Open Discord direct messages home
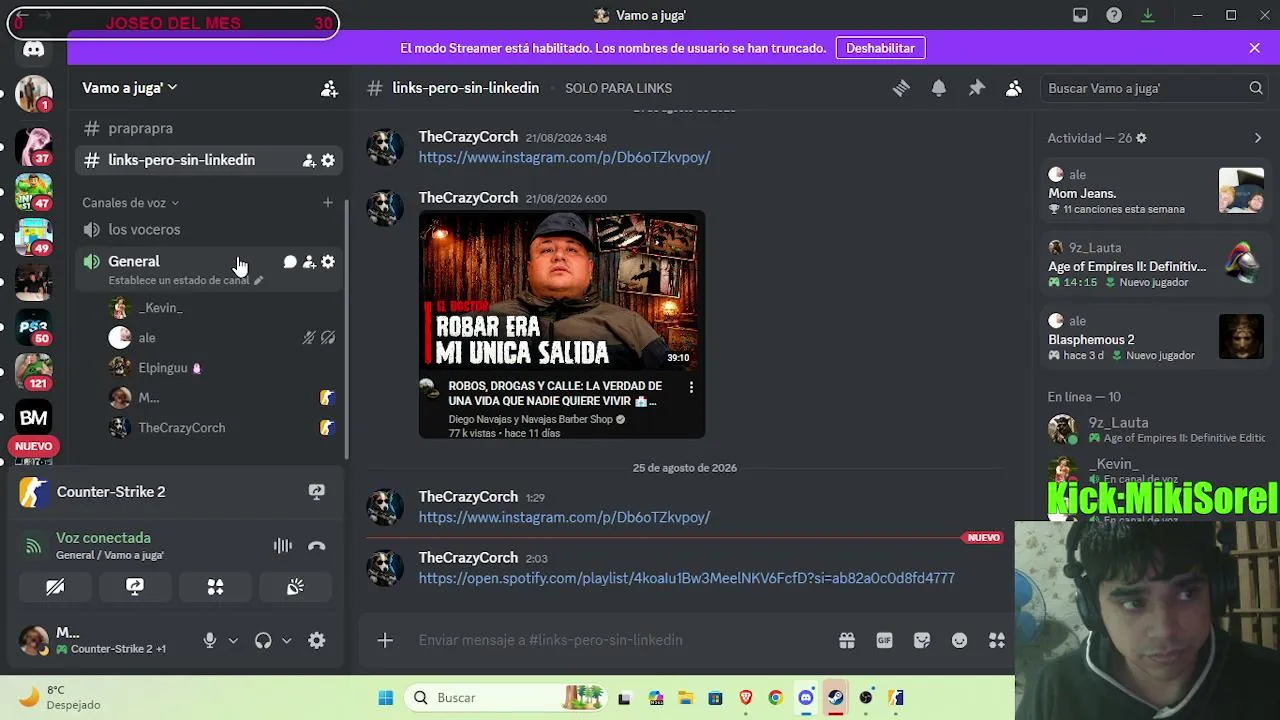Image resolution: width=1280 pixels, height=720 pixels. 34,49
